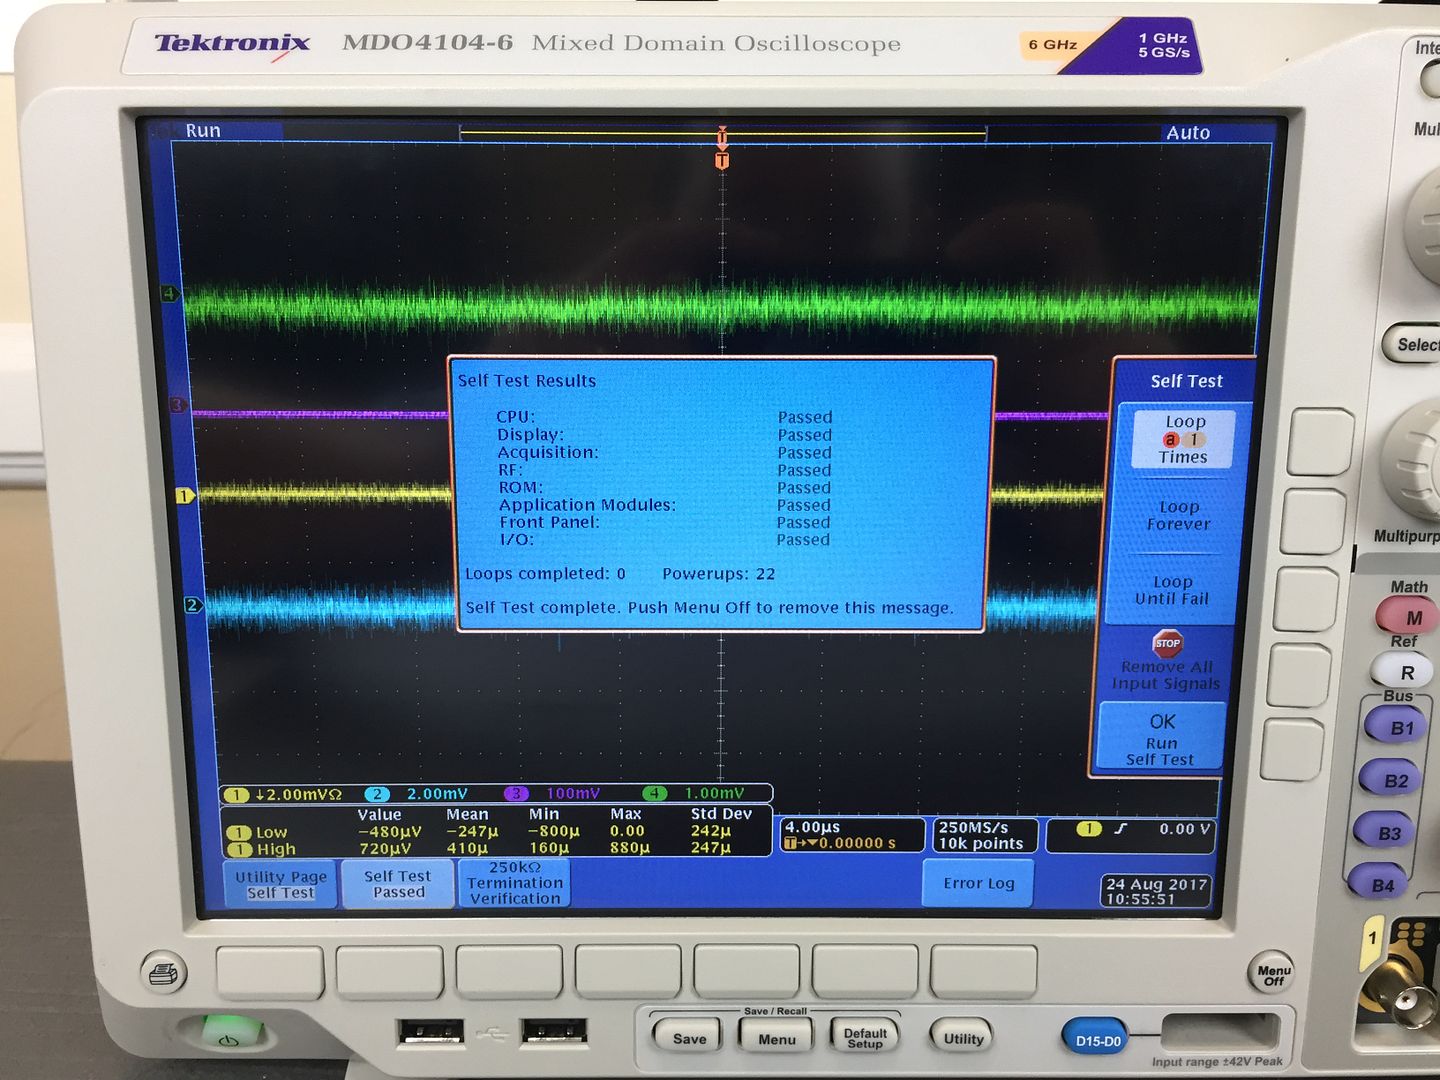Push the Menu Off round button
The image size is (1440, 1080).
pyautogui.click(x=1272, y=973)
